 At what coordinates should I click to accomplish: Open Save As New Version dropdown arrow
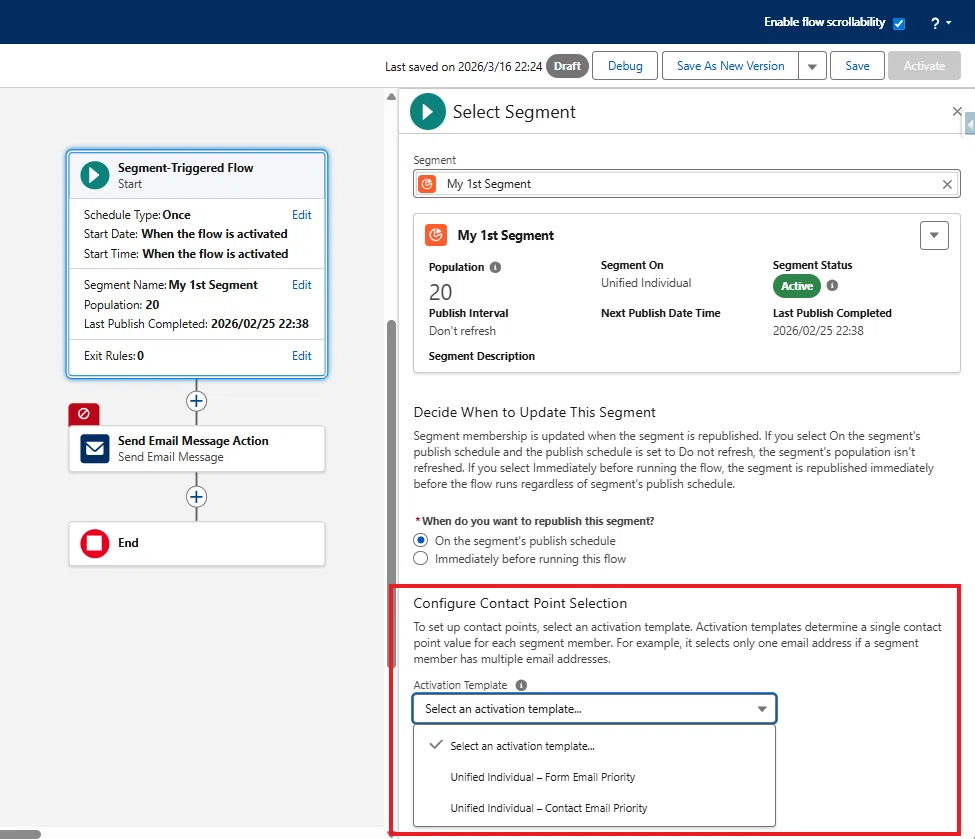(x=812, y=66)
